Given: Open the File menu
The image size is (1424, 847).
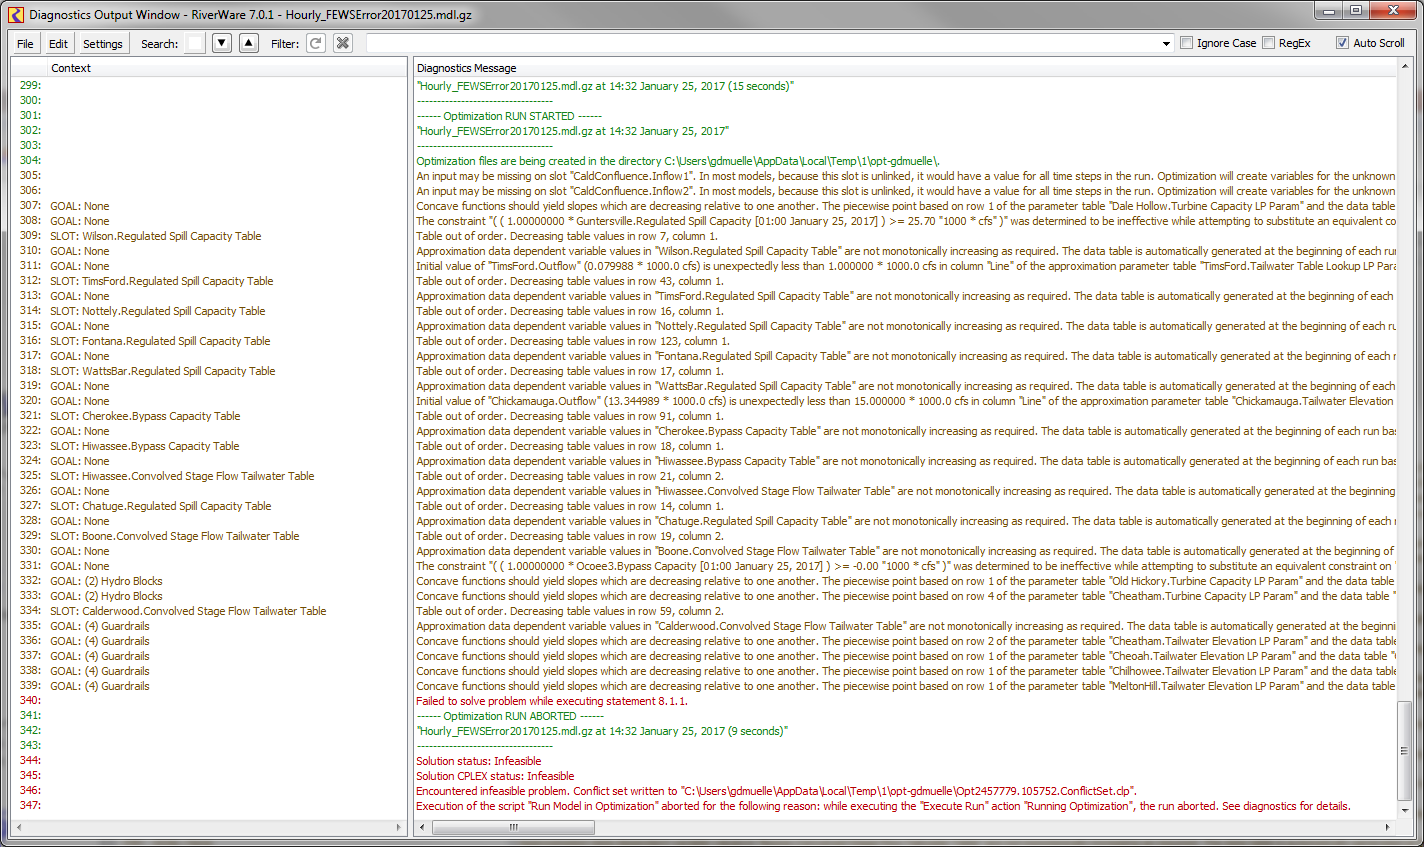Looking at the screenshot, I should click(26, 44).
